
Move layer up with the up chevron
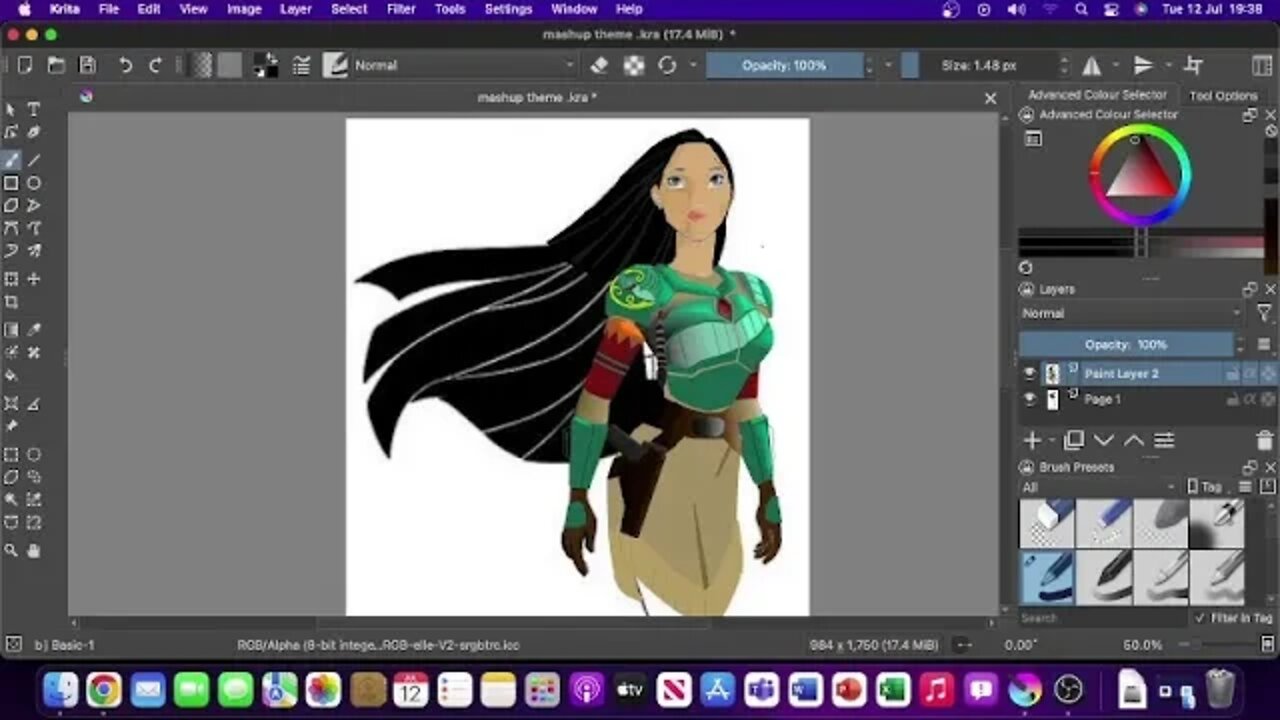point(1134,440)
